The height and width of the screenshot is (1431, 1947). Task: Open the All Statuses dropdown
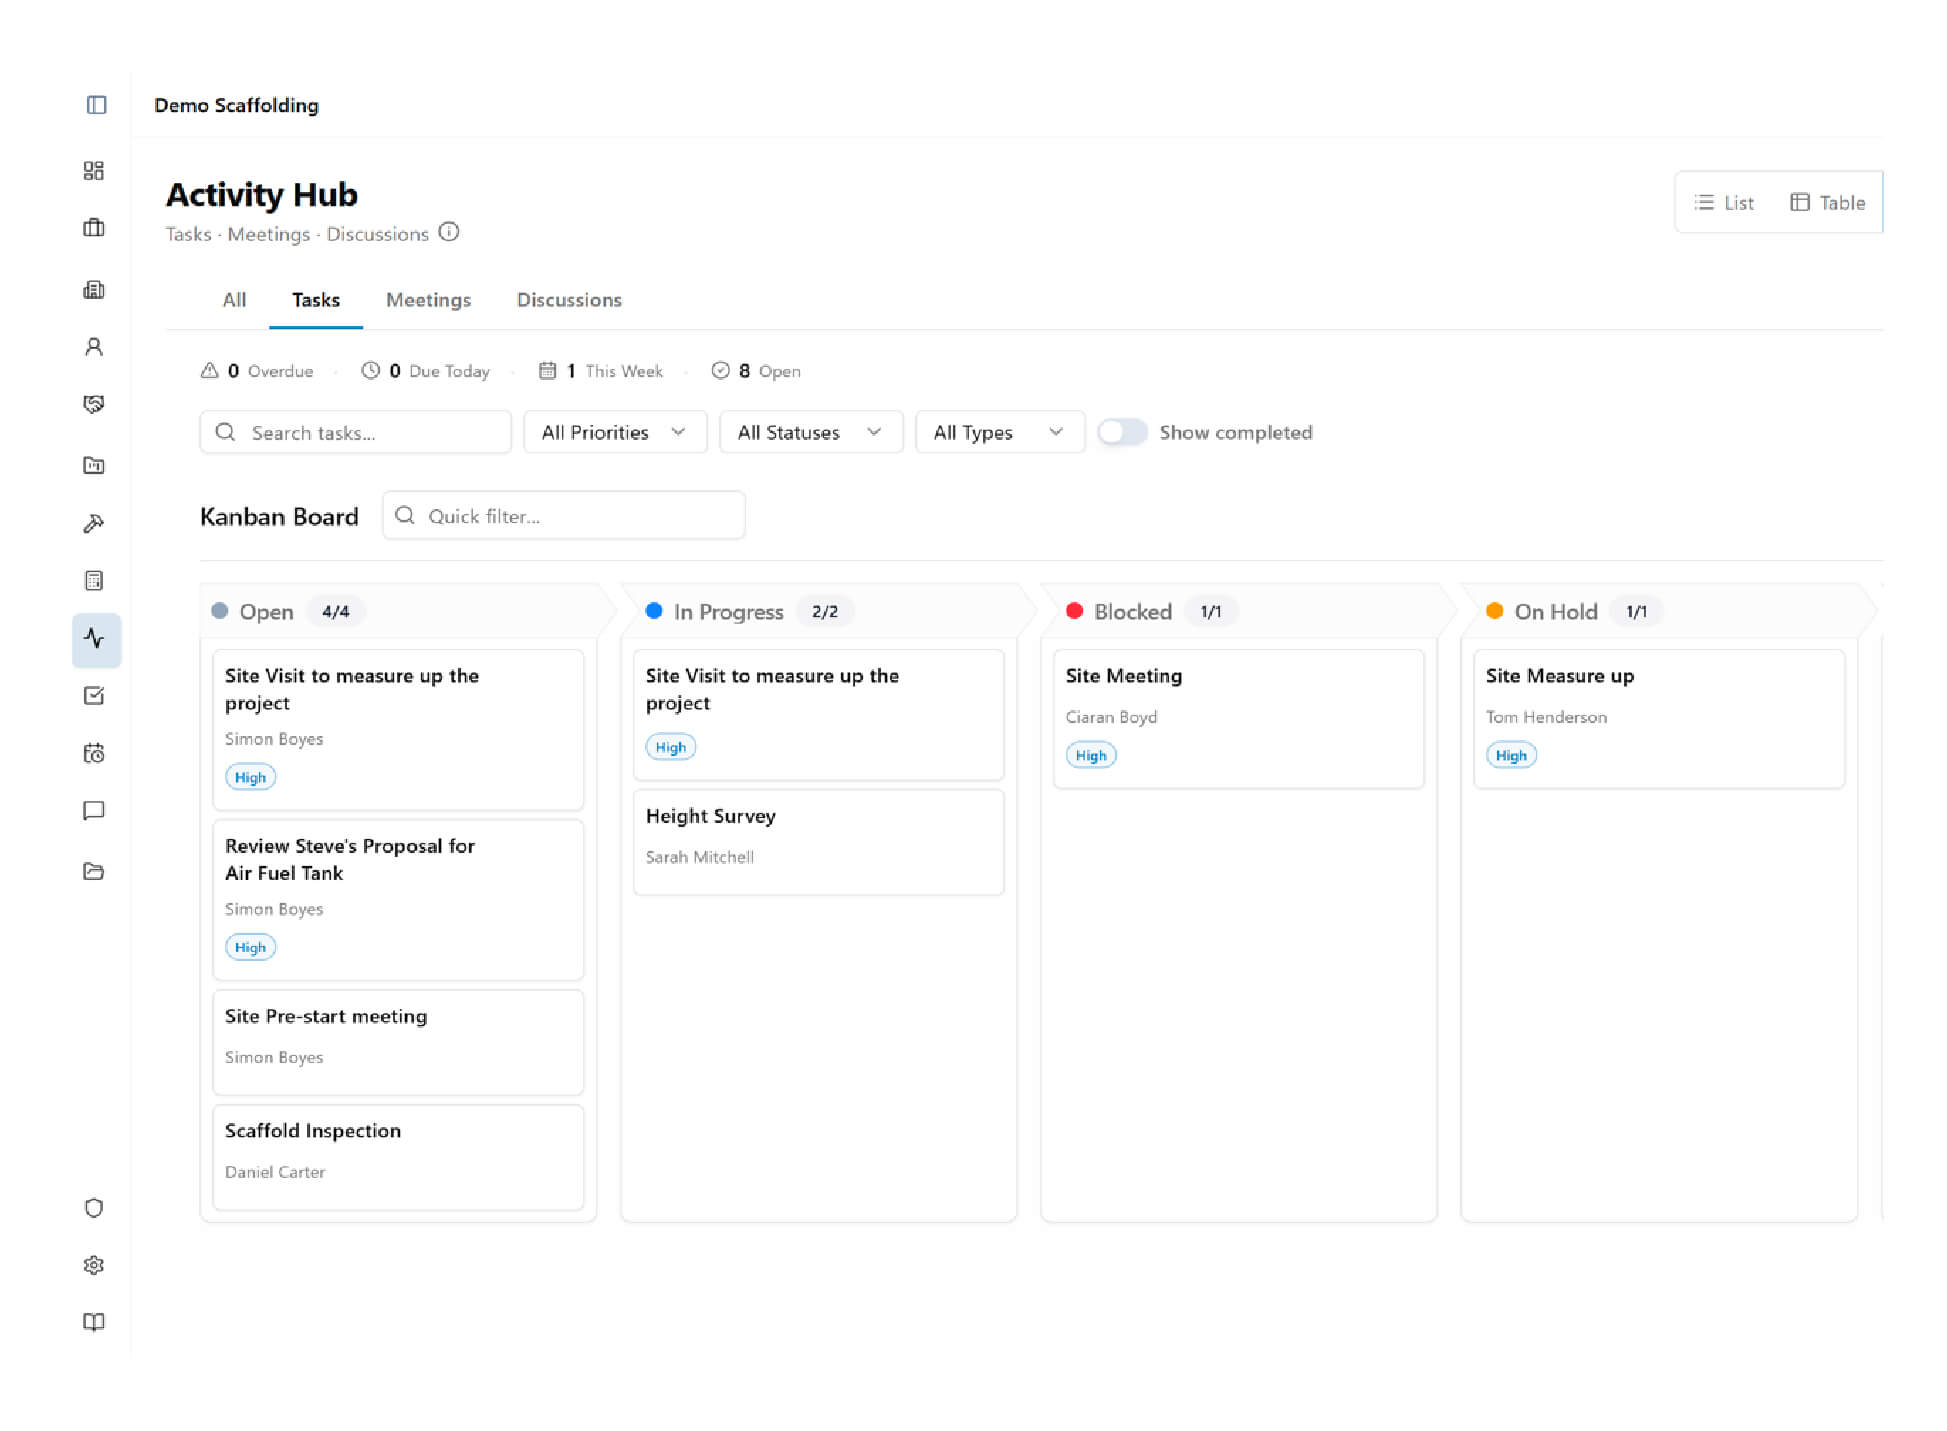pos(810,432)
